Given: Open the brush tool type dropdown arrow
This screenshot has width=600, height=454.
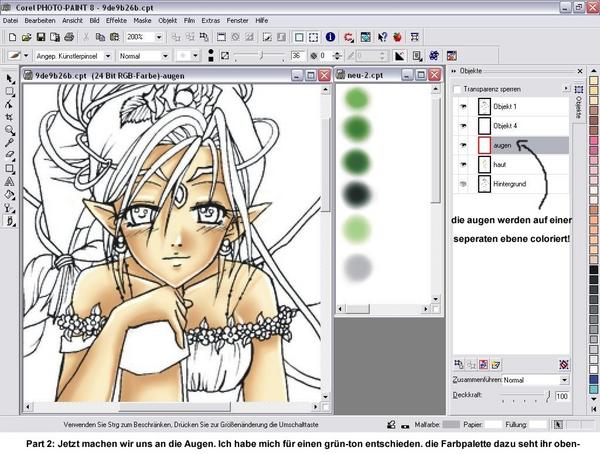Looking at the screenshot, I should tap(26, 56).
